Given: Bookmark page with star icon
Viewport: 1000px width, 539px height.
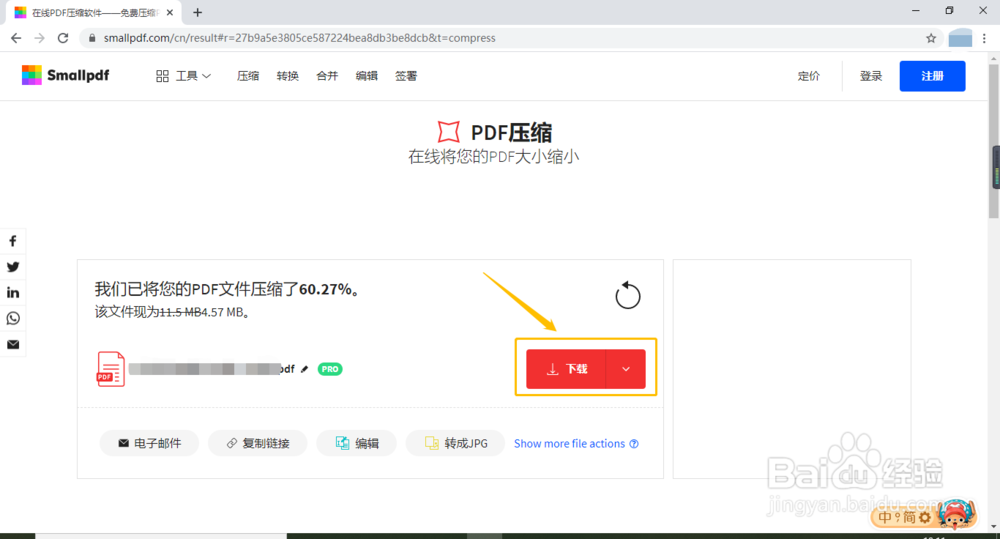Looking at the screenshot, I should coord(931,38).
